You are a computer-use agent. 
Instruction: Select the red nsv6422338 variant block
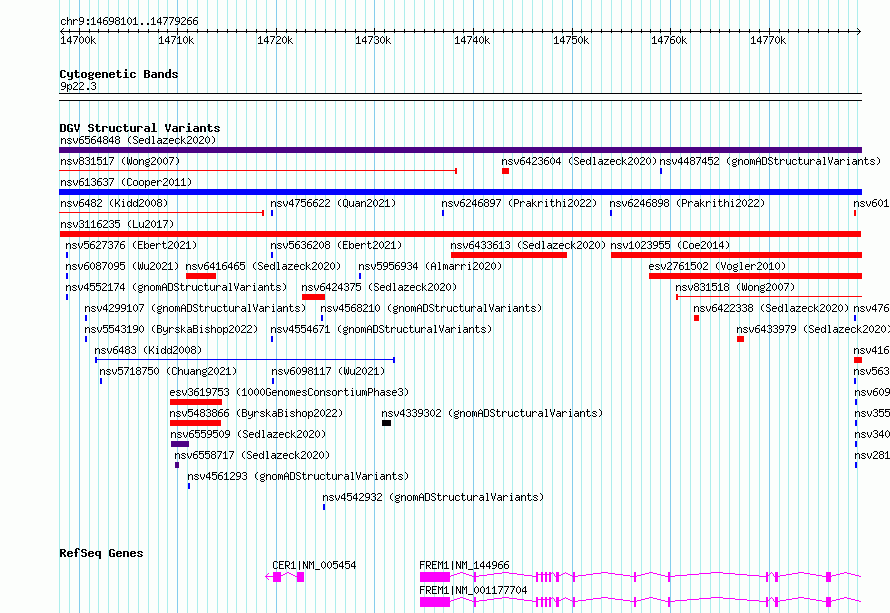[x=696, y=318]
